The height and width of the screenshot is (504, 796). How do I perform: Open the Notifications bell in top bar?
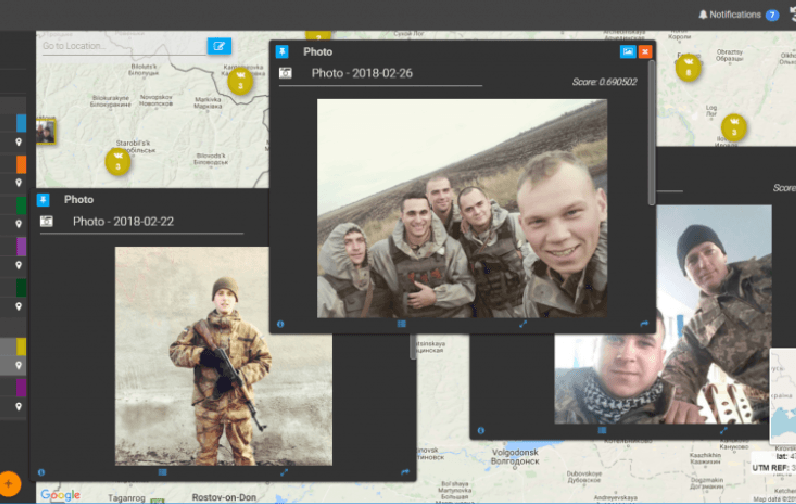[x=730, y=15]
